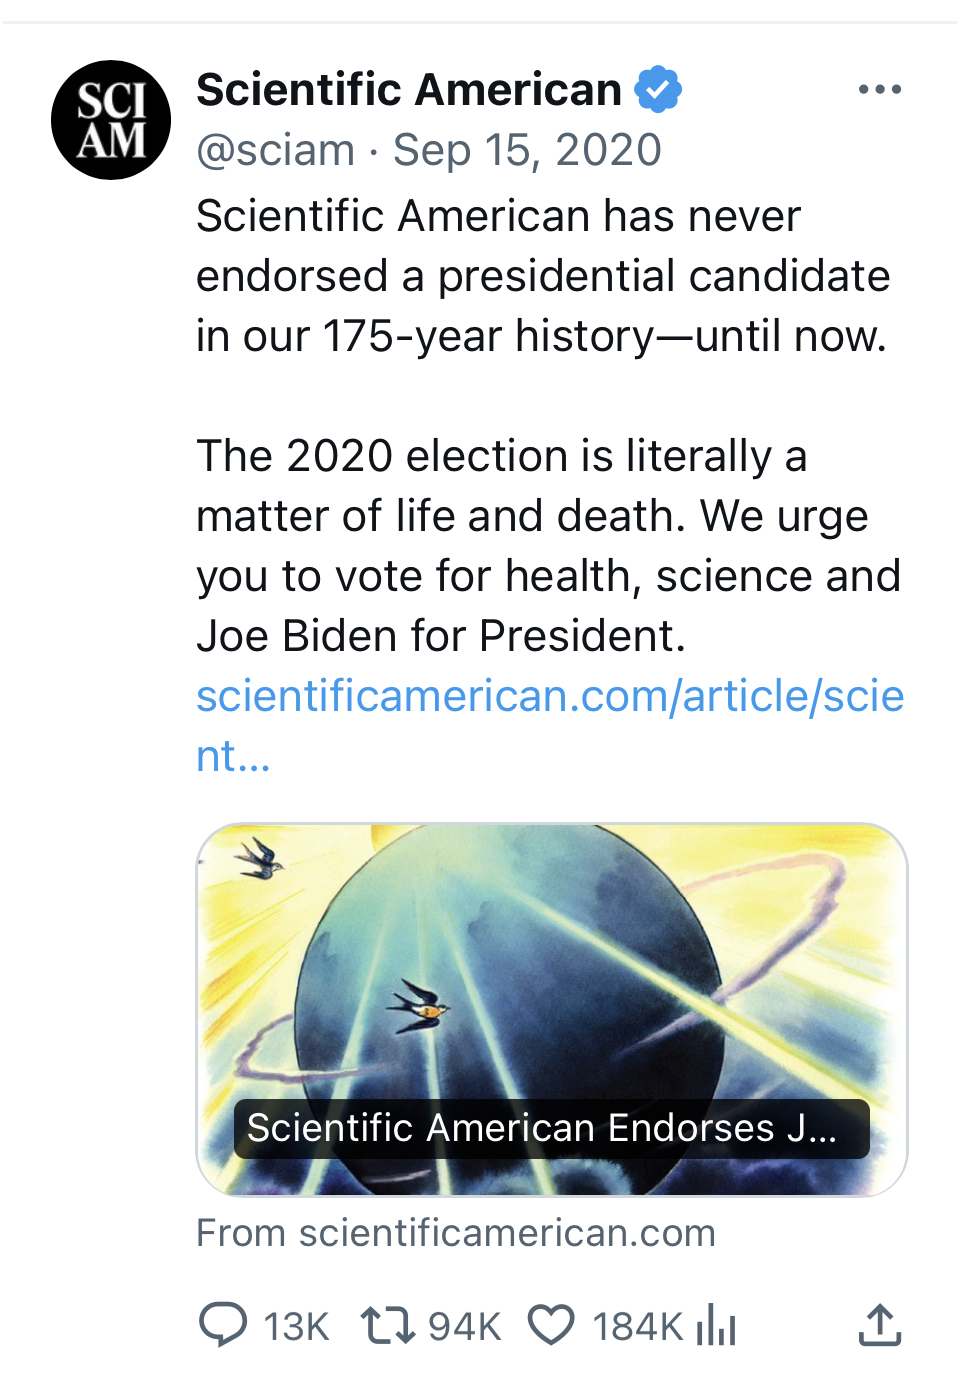This screenshot has height=1374, width=960.
Task: View tweet analytics bar chart icon
Action: (x=716, y=1325)
